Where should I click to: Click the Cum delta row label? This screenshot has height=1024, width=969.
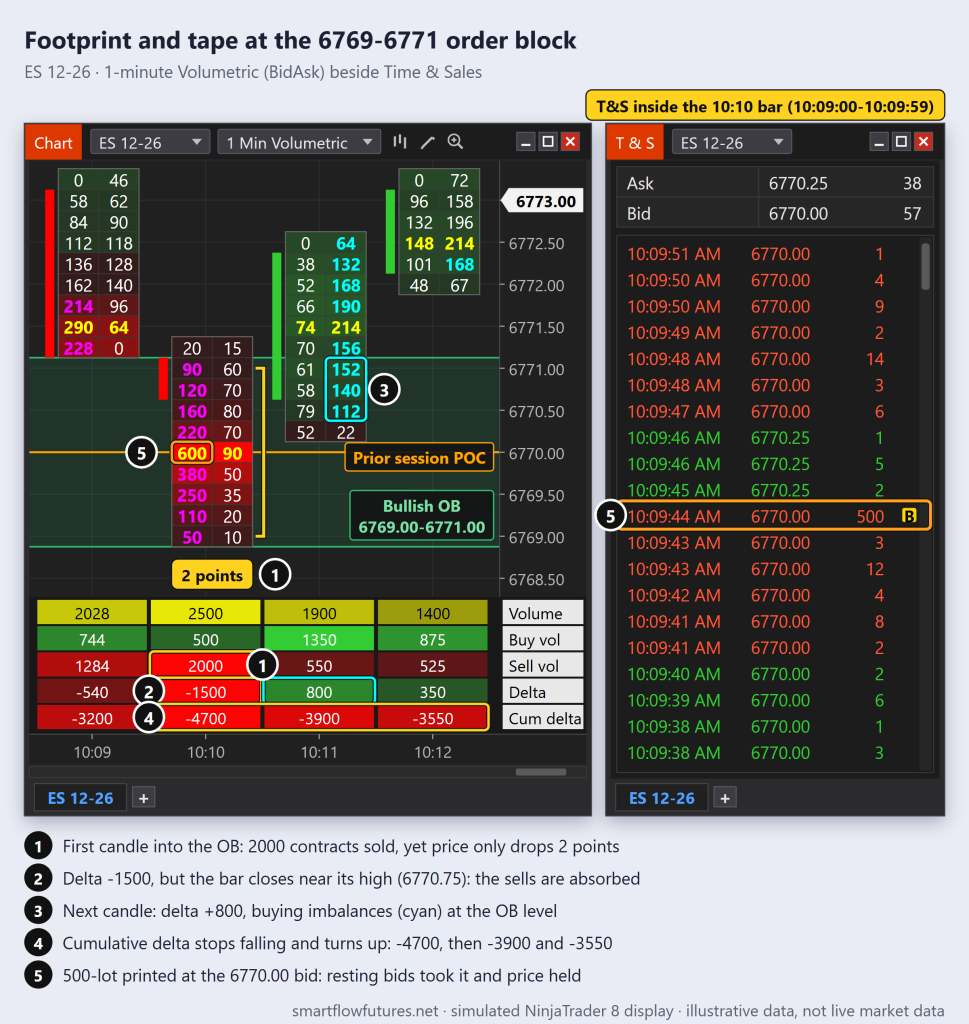542,718
